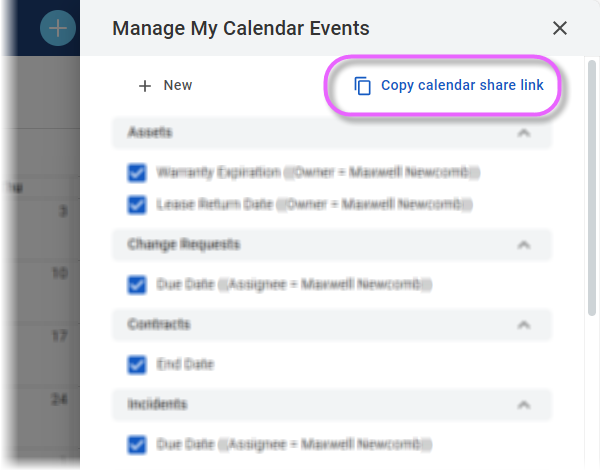600x471 pixels.
Task: Toggle Contracts End Date checkbox
Action: point(137,364)
